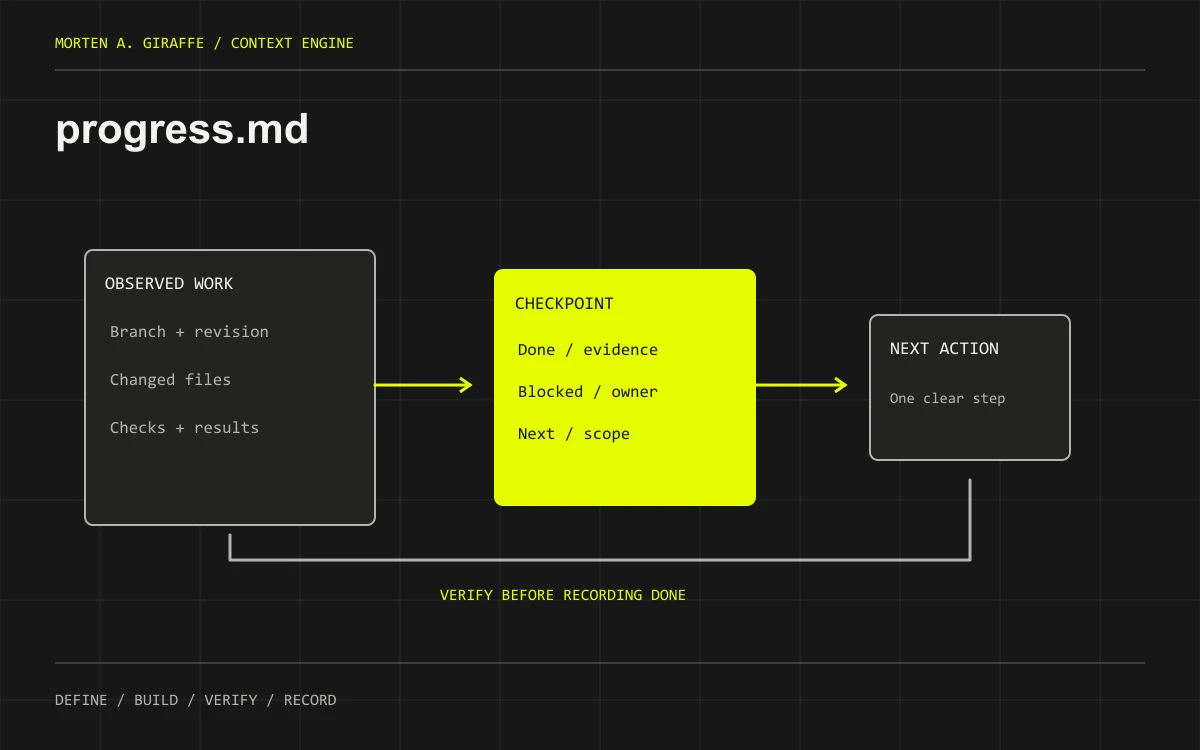Click the 'Changed files' line
Viewport: 1200px width, 750px height.
coord(170,380)
